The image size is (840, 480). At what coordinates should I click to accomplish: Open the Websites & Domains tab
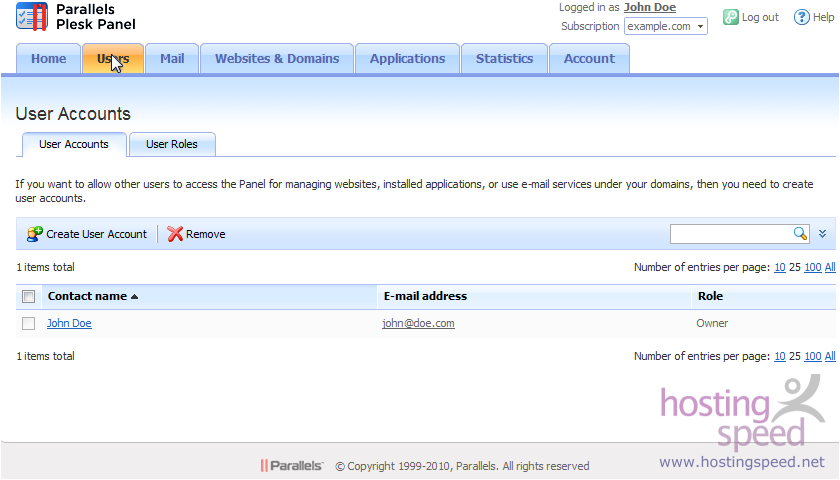click(x=277, y=58)
